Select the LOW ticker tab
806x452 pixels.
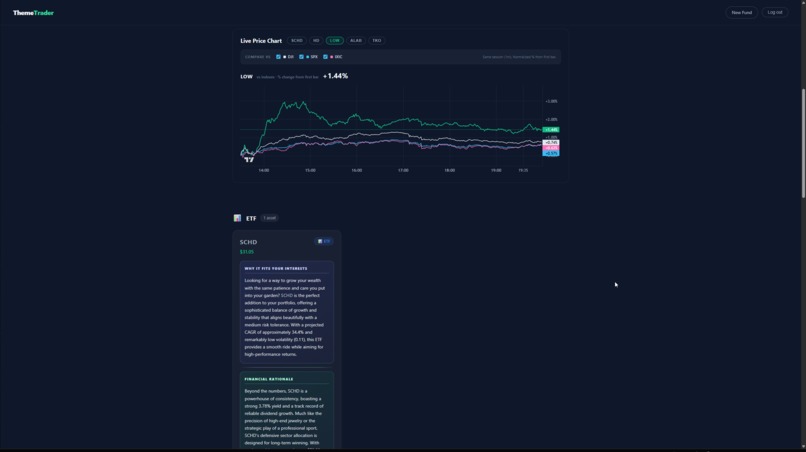pyautogui.click(x=335, y=40)
